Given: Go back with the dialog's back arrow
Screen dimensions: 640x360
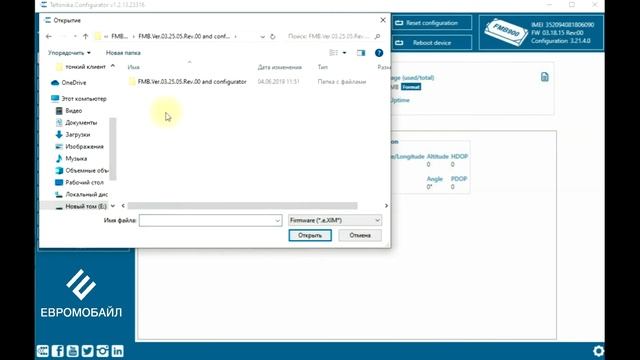Looking at the screenshot, I should coord(49,36).
